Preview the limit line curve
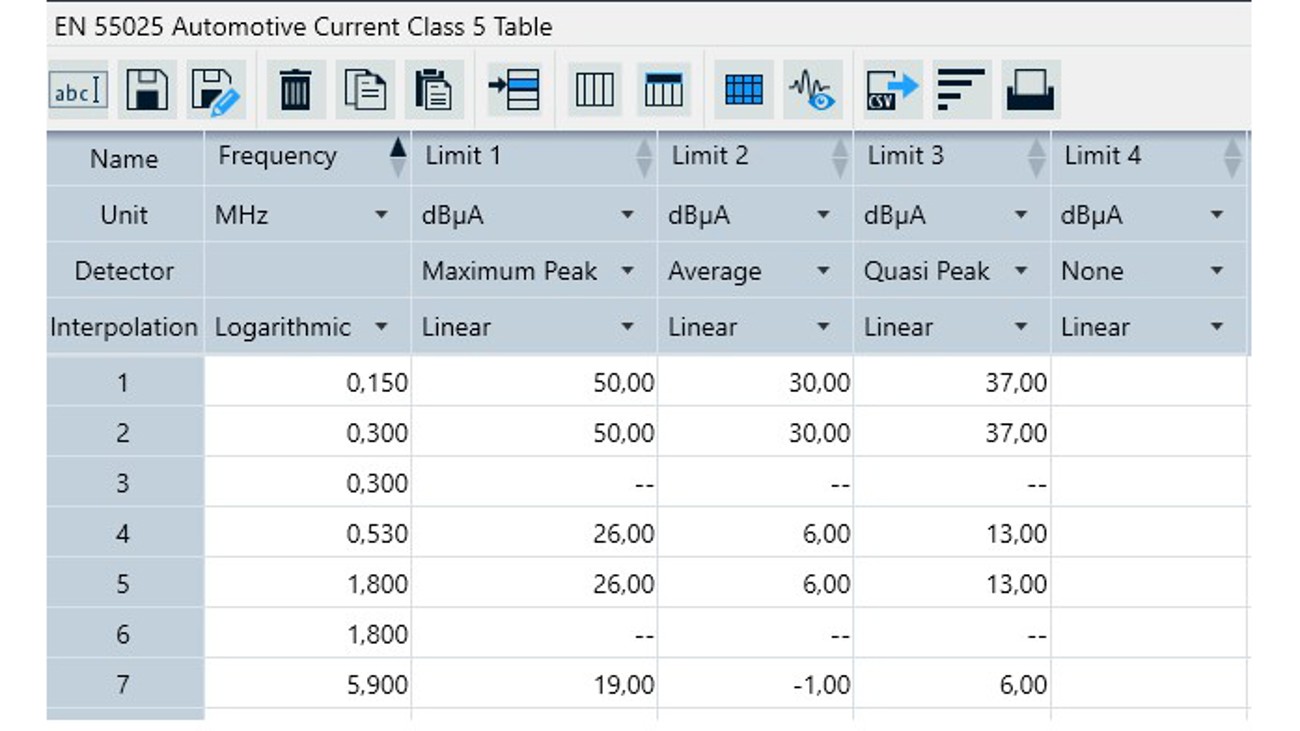 pos(812,88)
